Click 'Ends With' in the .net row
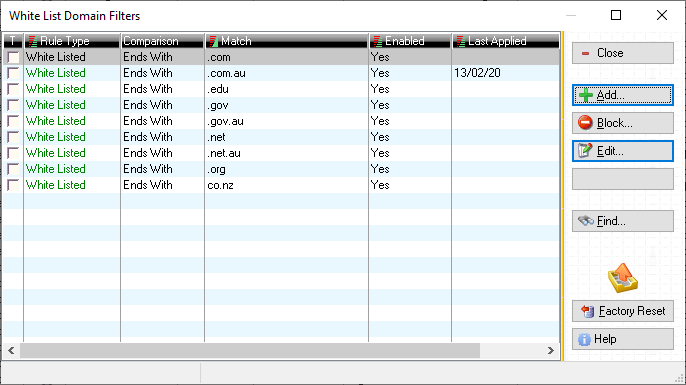The height and width of the screenshot is (385, 686). coord(148,137)
